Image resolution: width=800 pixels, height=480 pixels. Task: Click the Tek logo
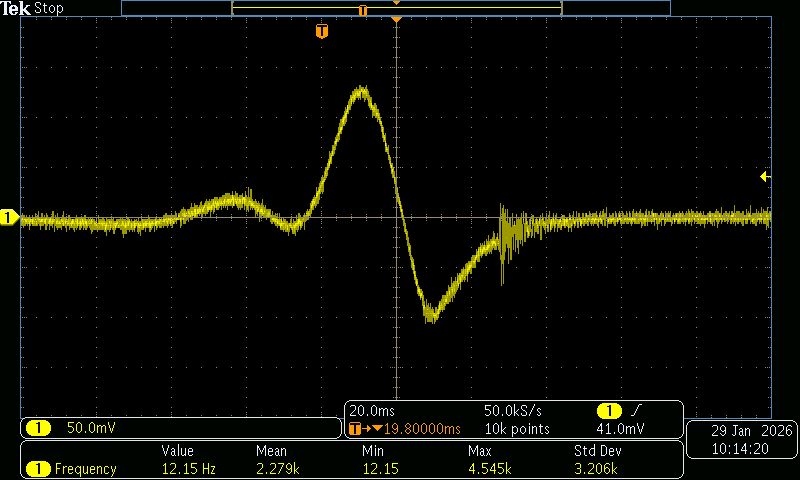point(16,8)
